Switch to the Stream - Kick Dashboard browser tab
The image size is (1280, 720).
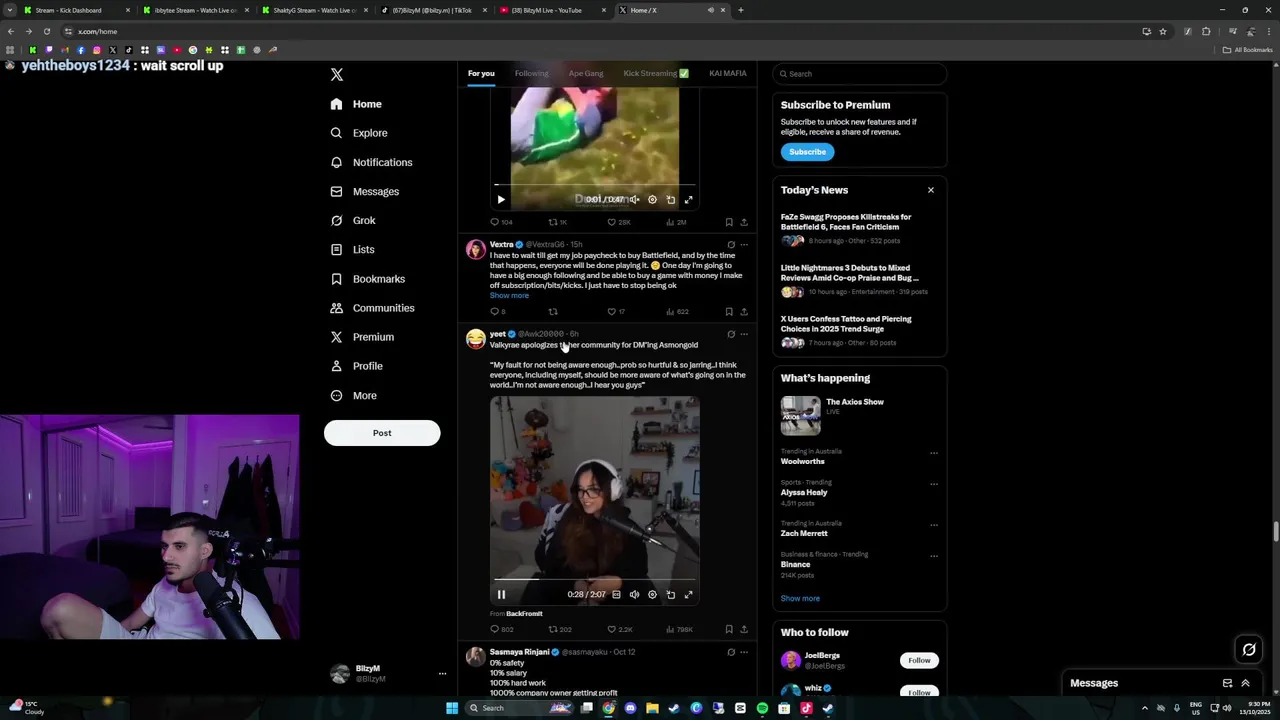[x=70, y=10]
